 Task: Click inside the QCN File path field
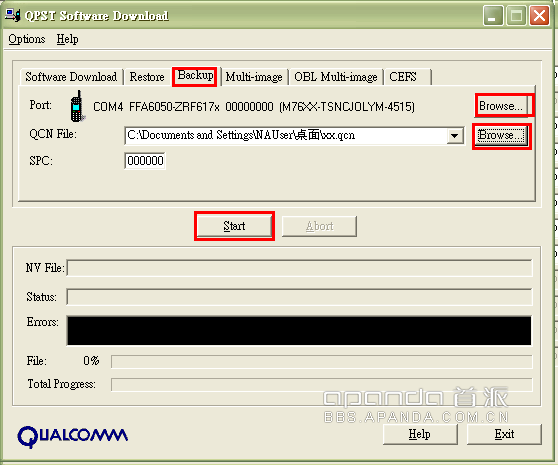click(286, 136)
